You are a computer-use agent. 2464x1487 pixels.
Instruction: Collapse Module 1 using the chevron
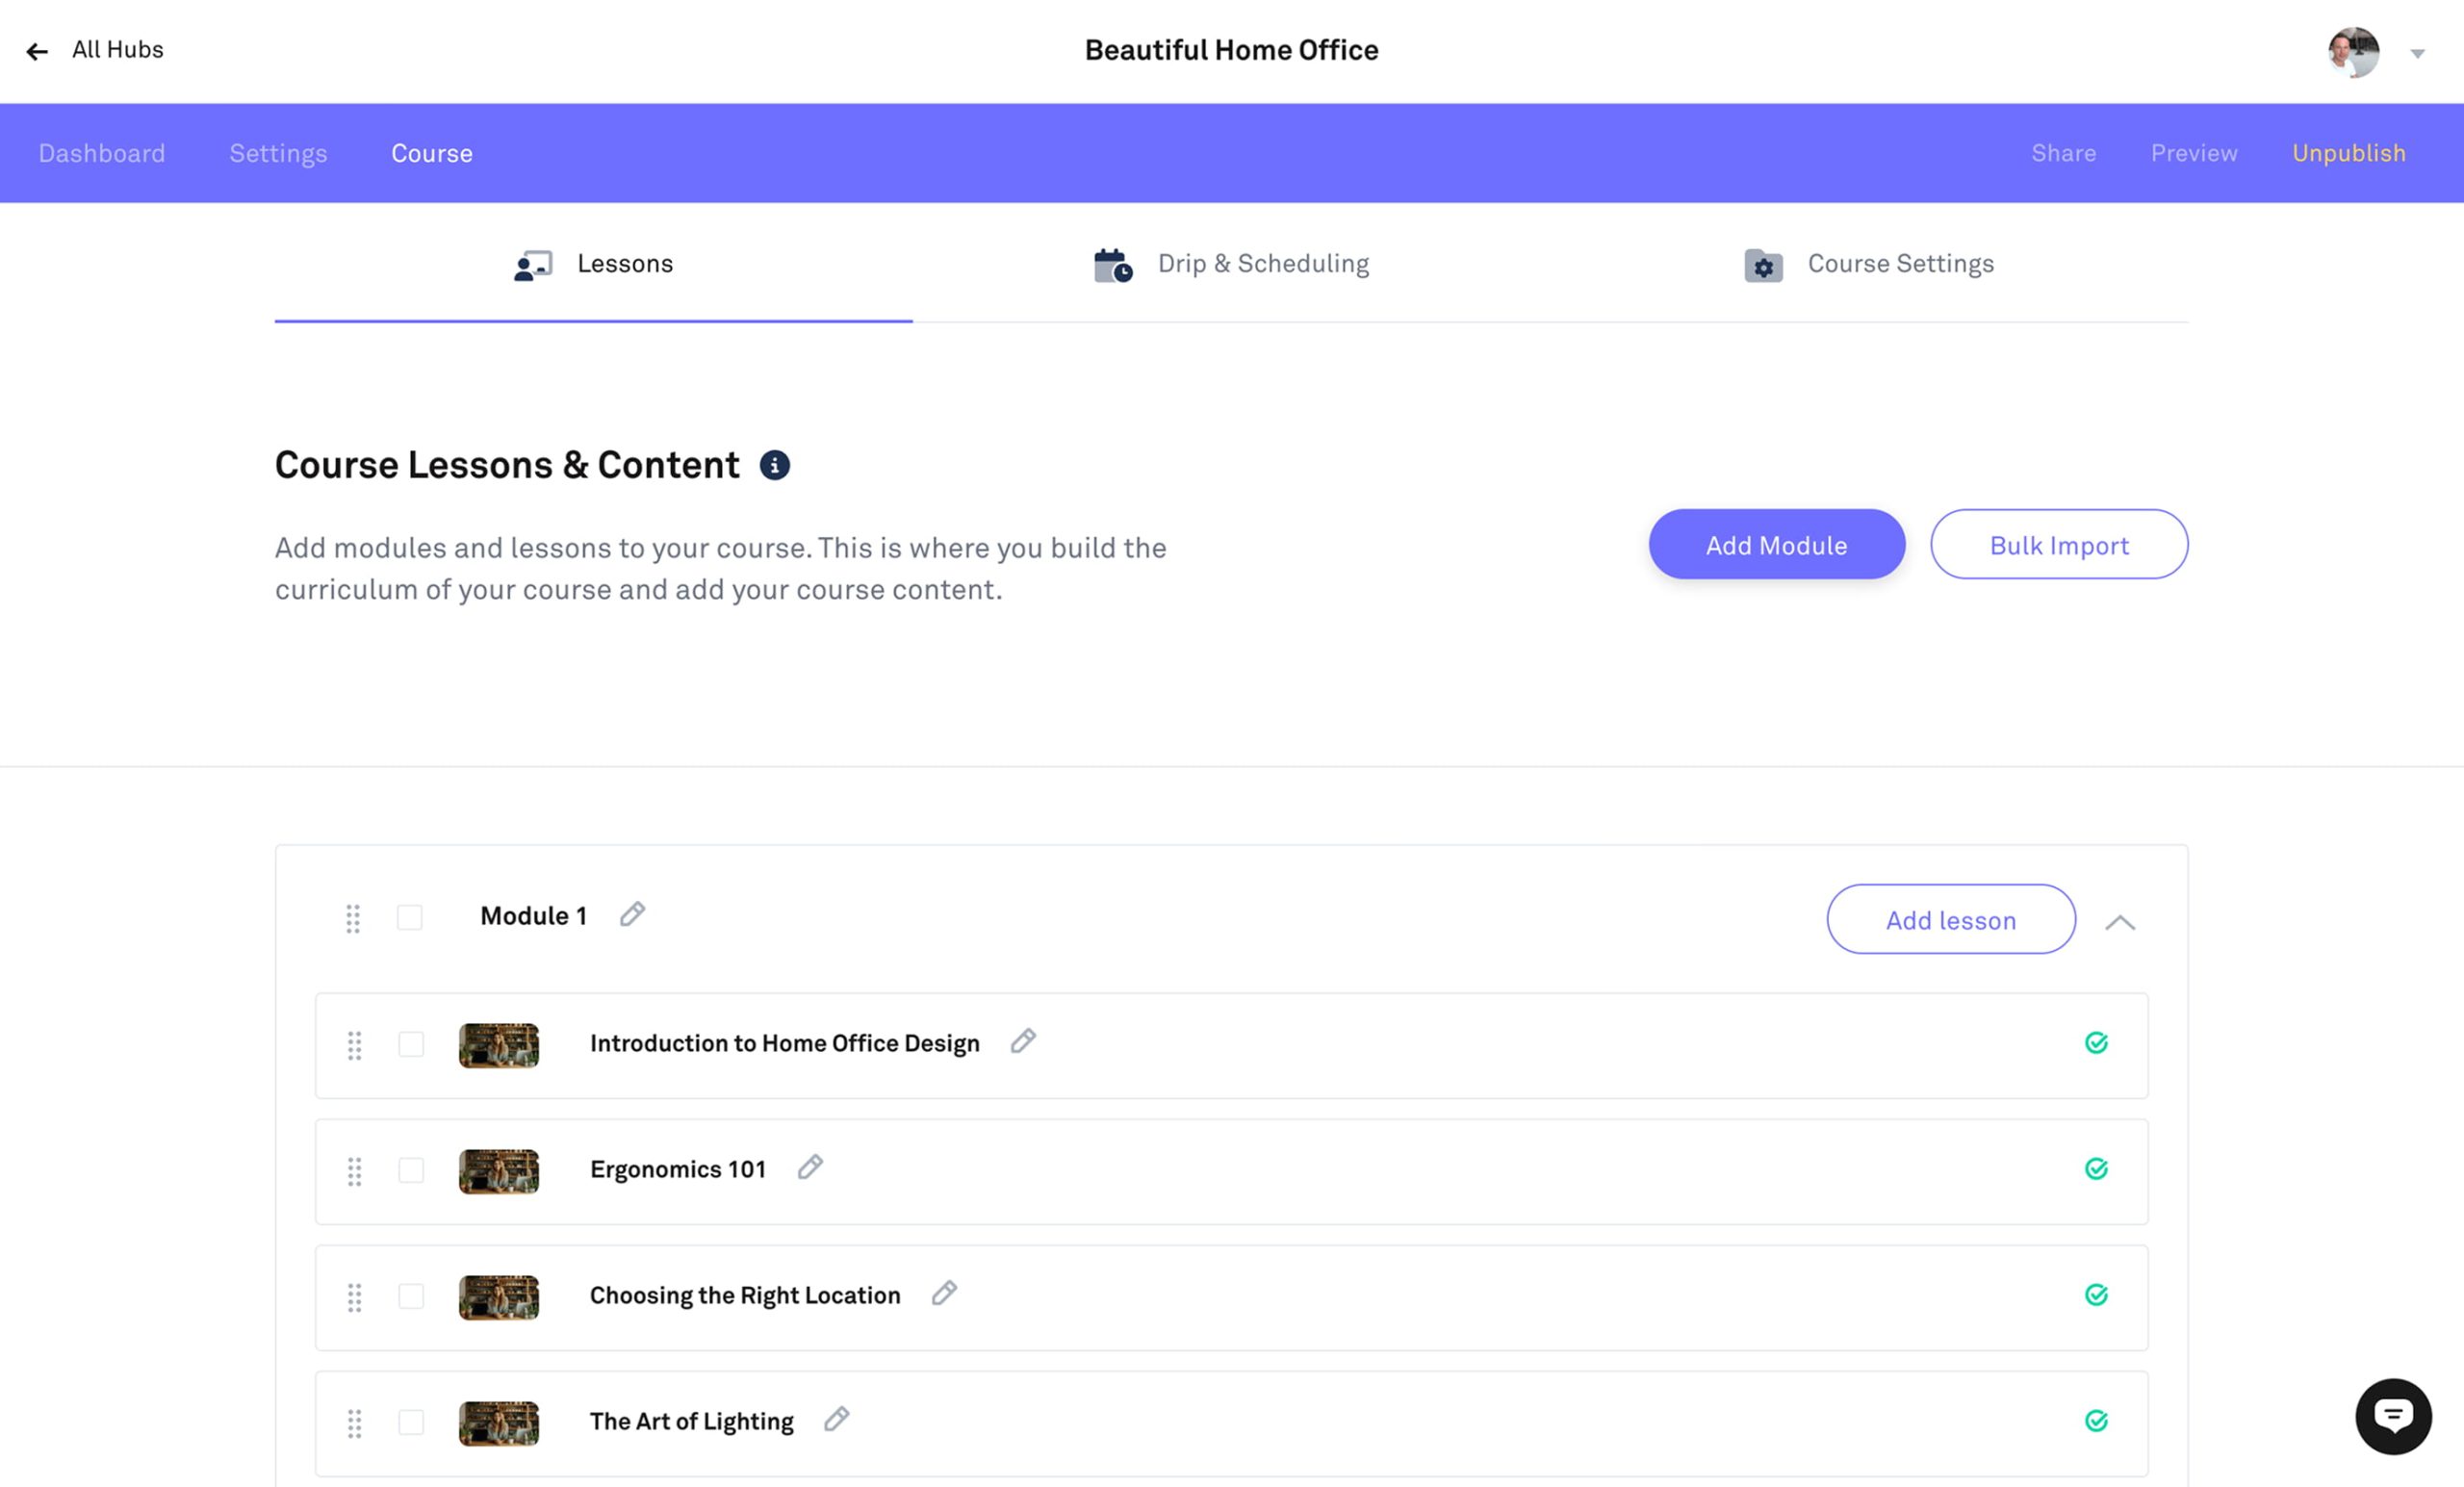(x=2121, y=921)
